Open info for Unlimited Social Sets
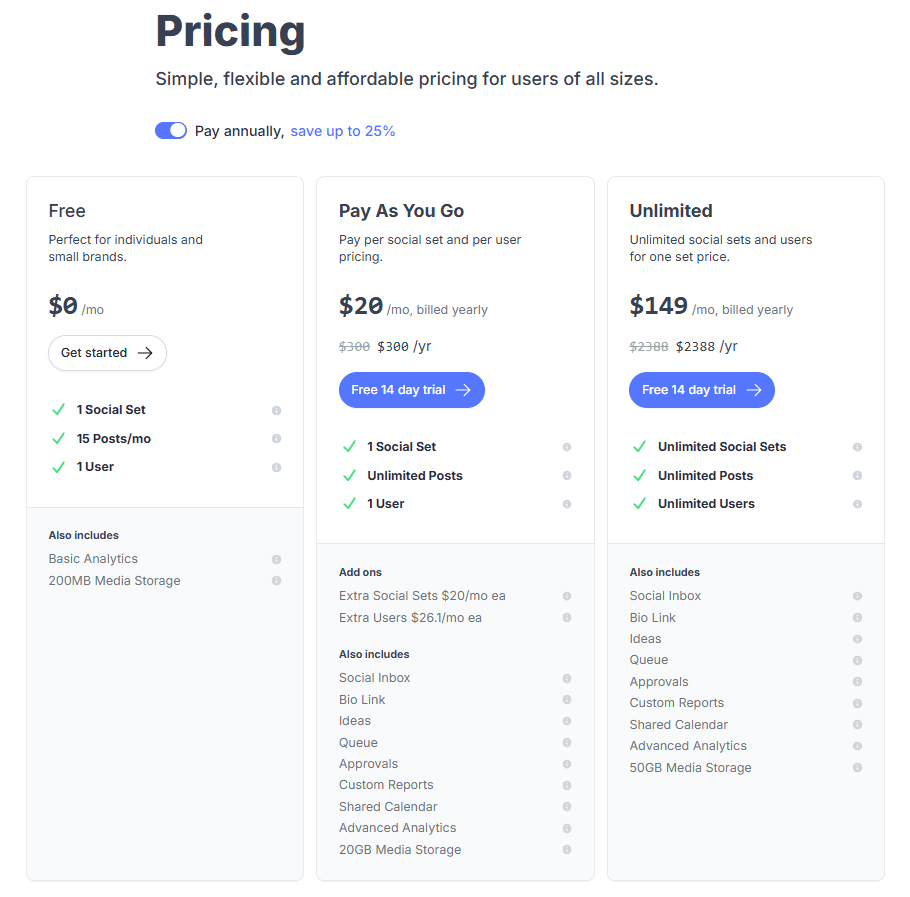 tap(857, 447)
